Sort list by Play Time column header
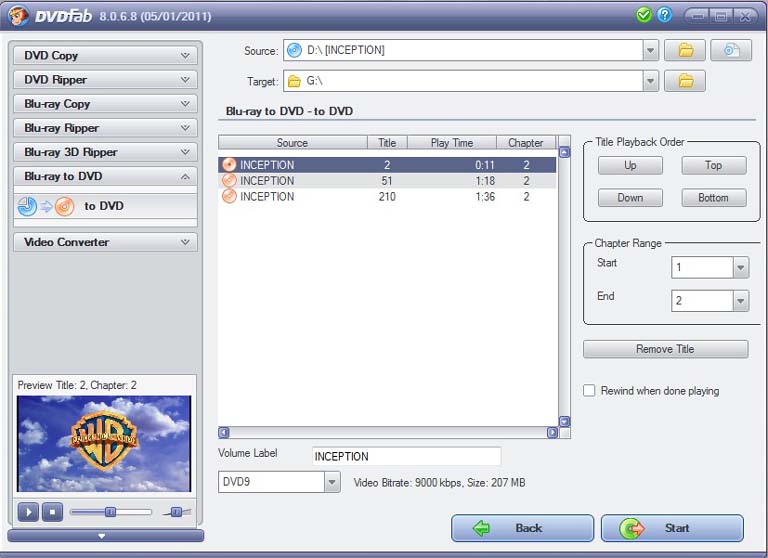 452,143
